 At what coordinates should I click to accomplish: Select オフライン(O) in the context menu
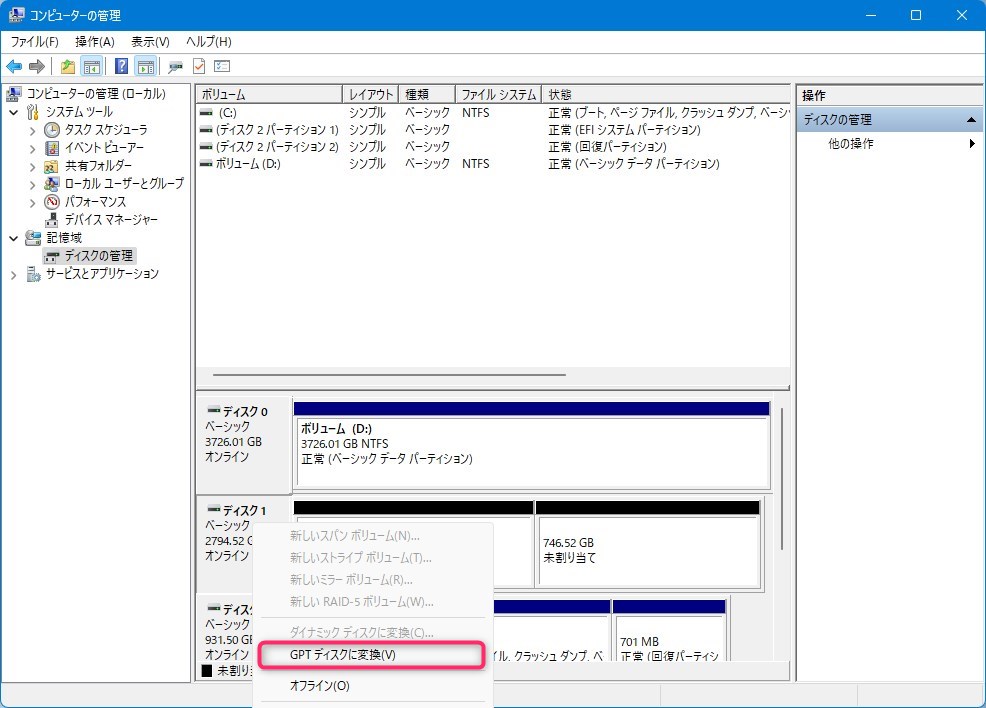[x=319, y=686]
